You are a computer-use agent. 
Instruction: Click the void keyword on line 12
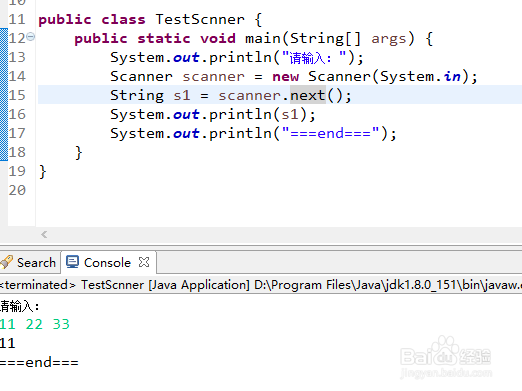pyautogui.click(x=218, y=38)
